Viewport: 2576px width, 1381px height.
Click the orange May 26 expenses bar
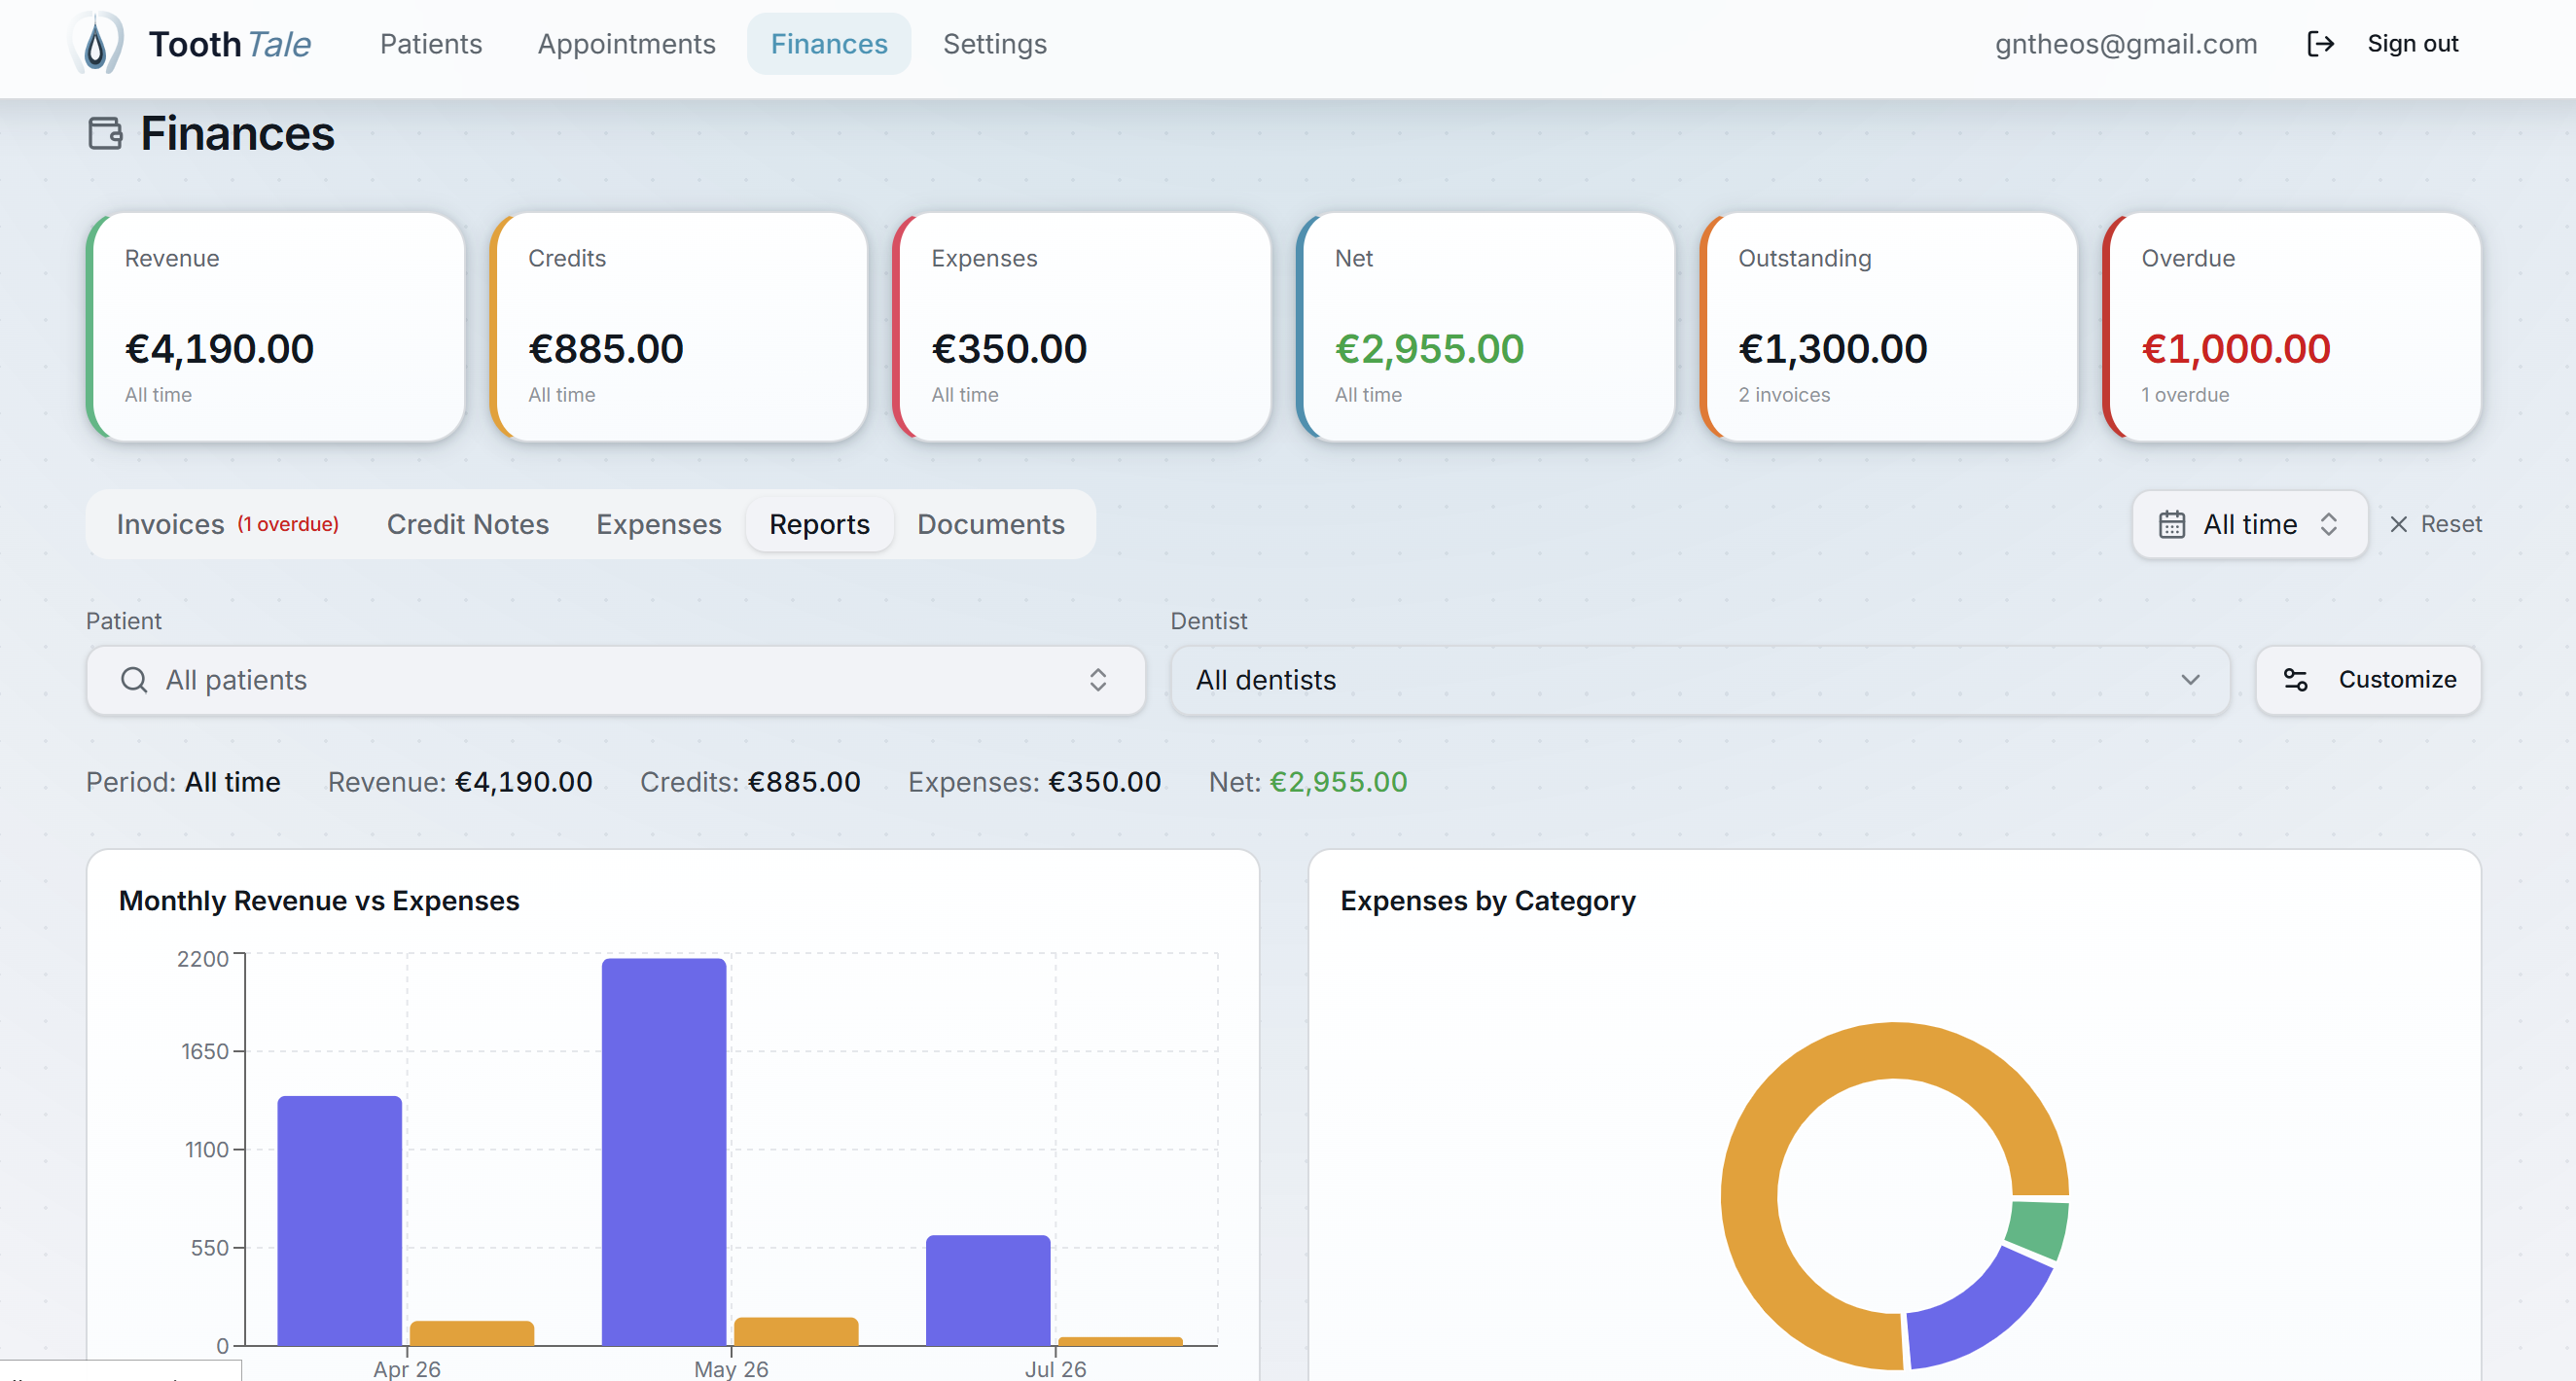pos(796,1332)
